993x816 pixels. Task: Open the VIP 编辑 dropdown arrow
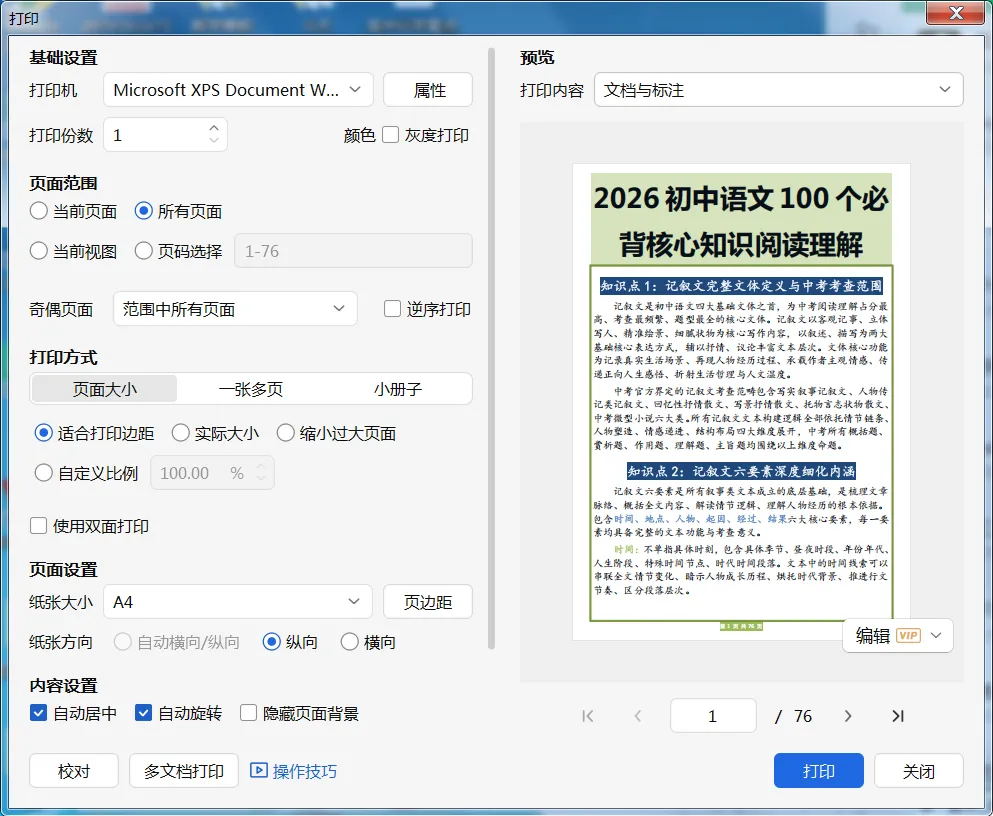pyautogui.click(x=936, y=636)
